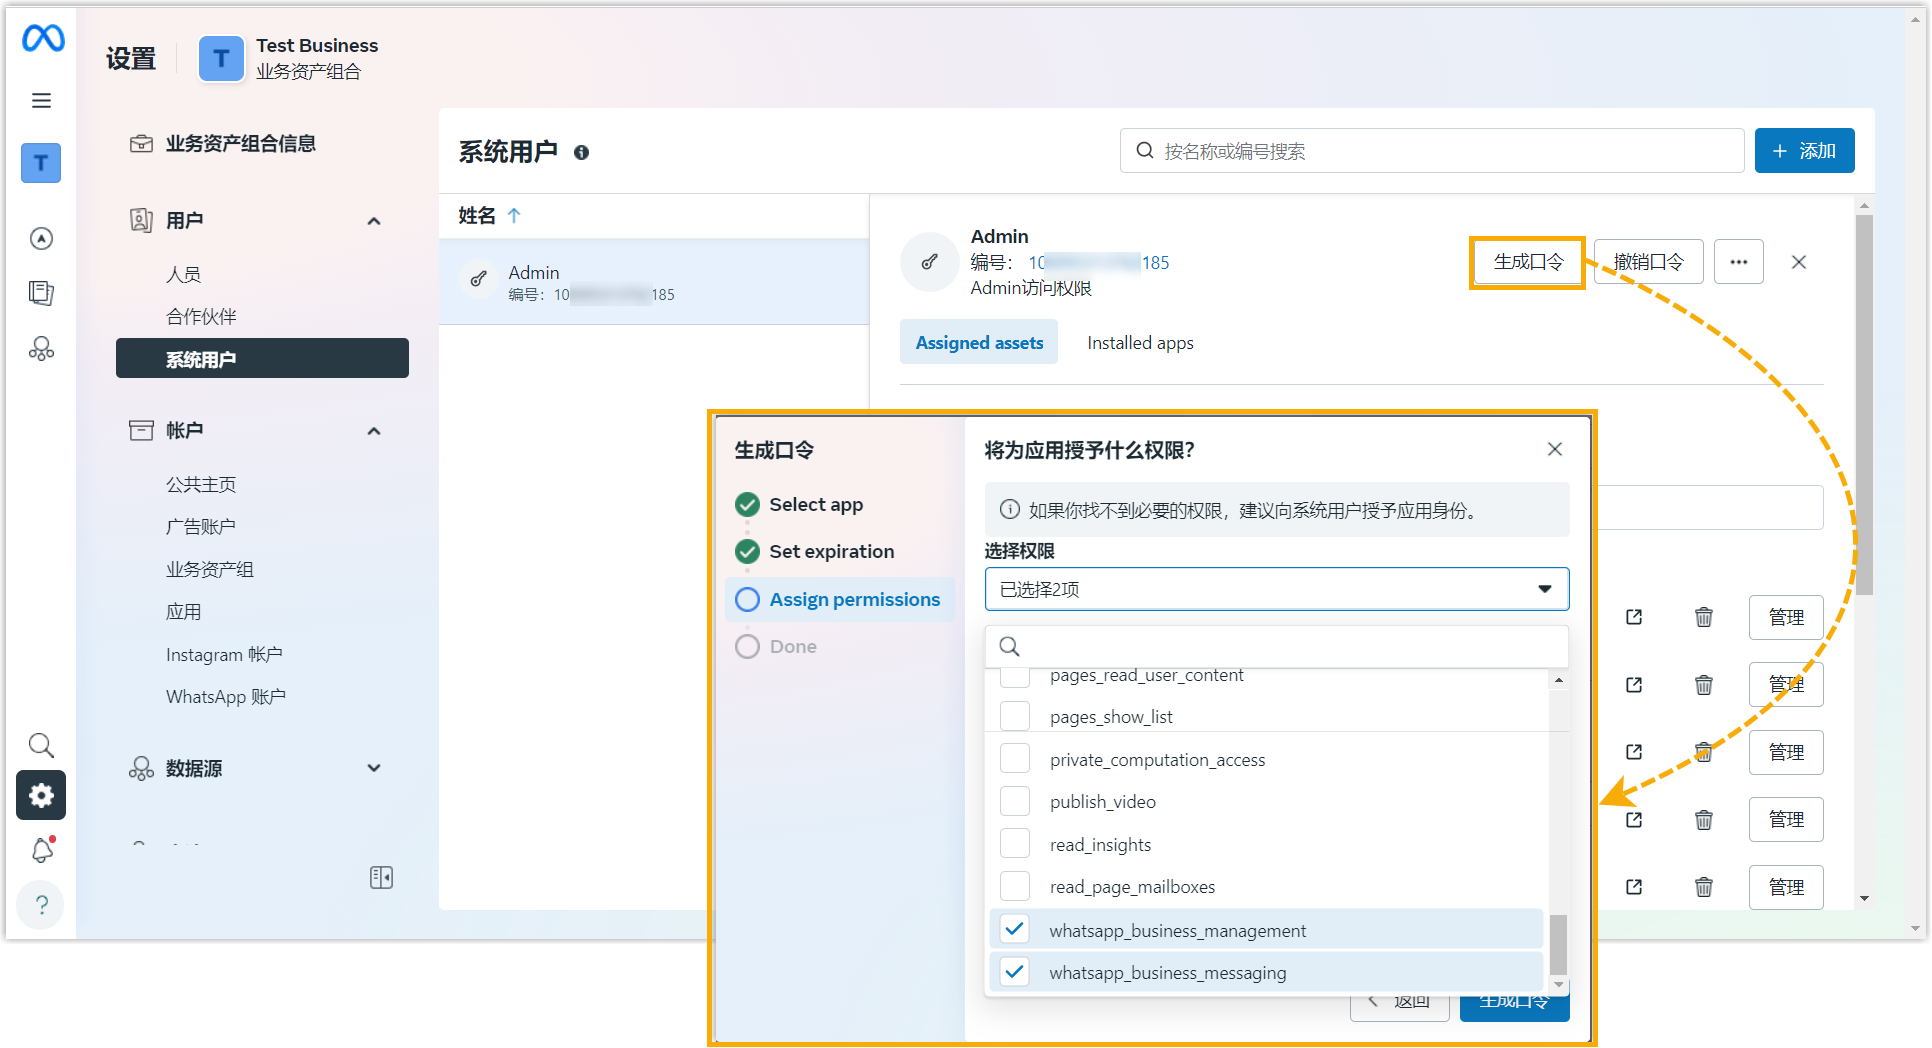The width and height of the screenshot is (1932, 1048).
Task: Enable the read_insights permission checkbox
Action: (1014, 844)
